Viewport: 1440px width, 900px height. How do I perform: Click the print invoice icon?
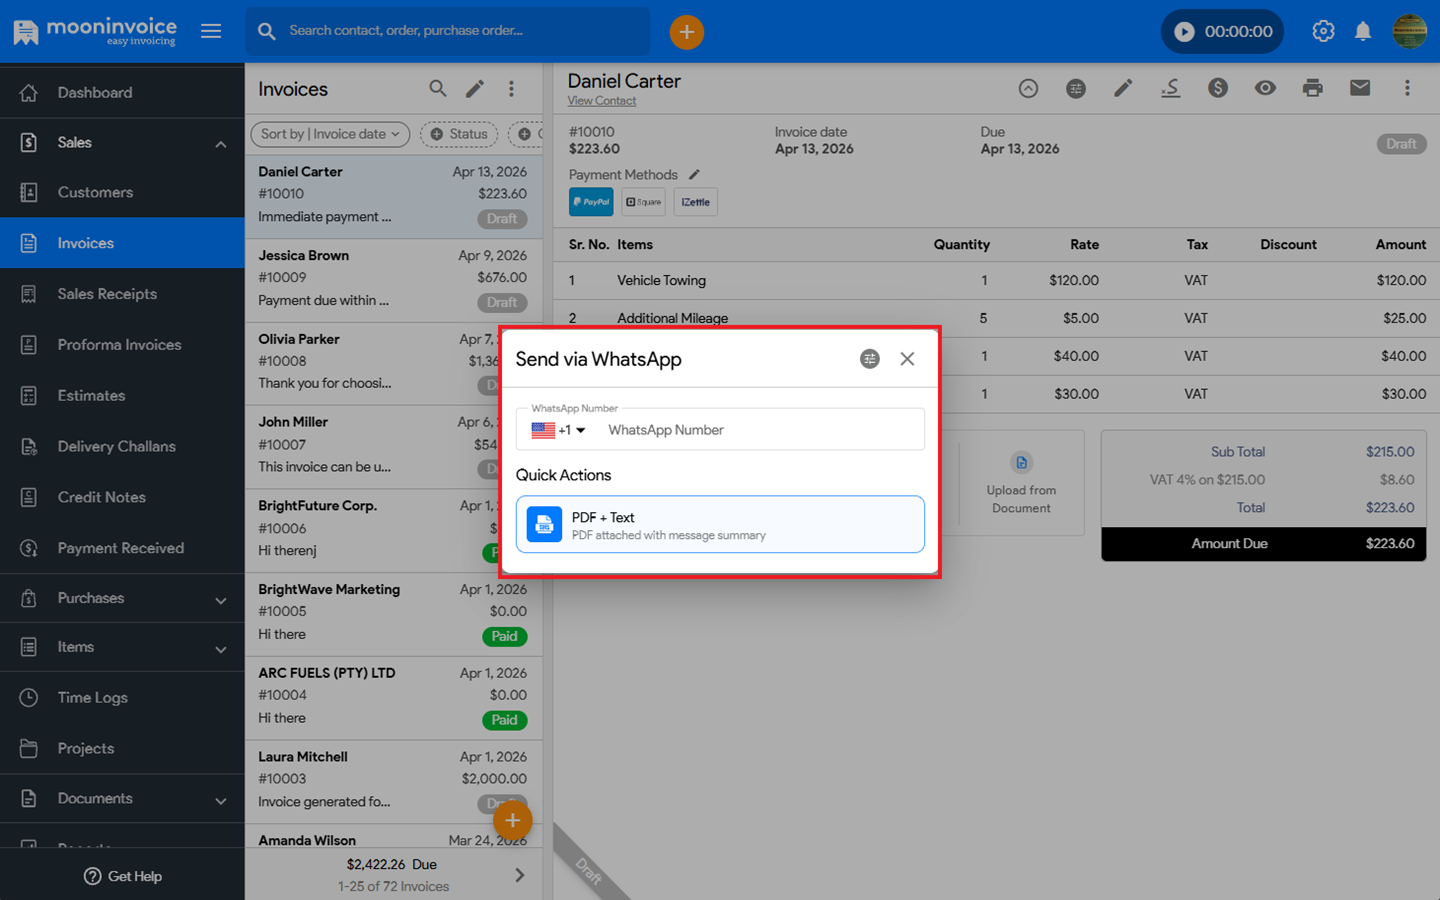pyautogui.click(x=1312, y=89)
